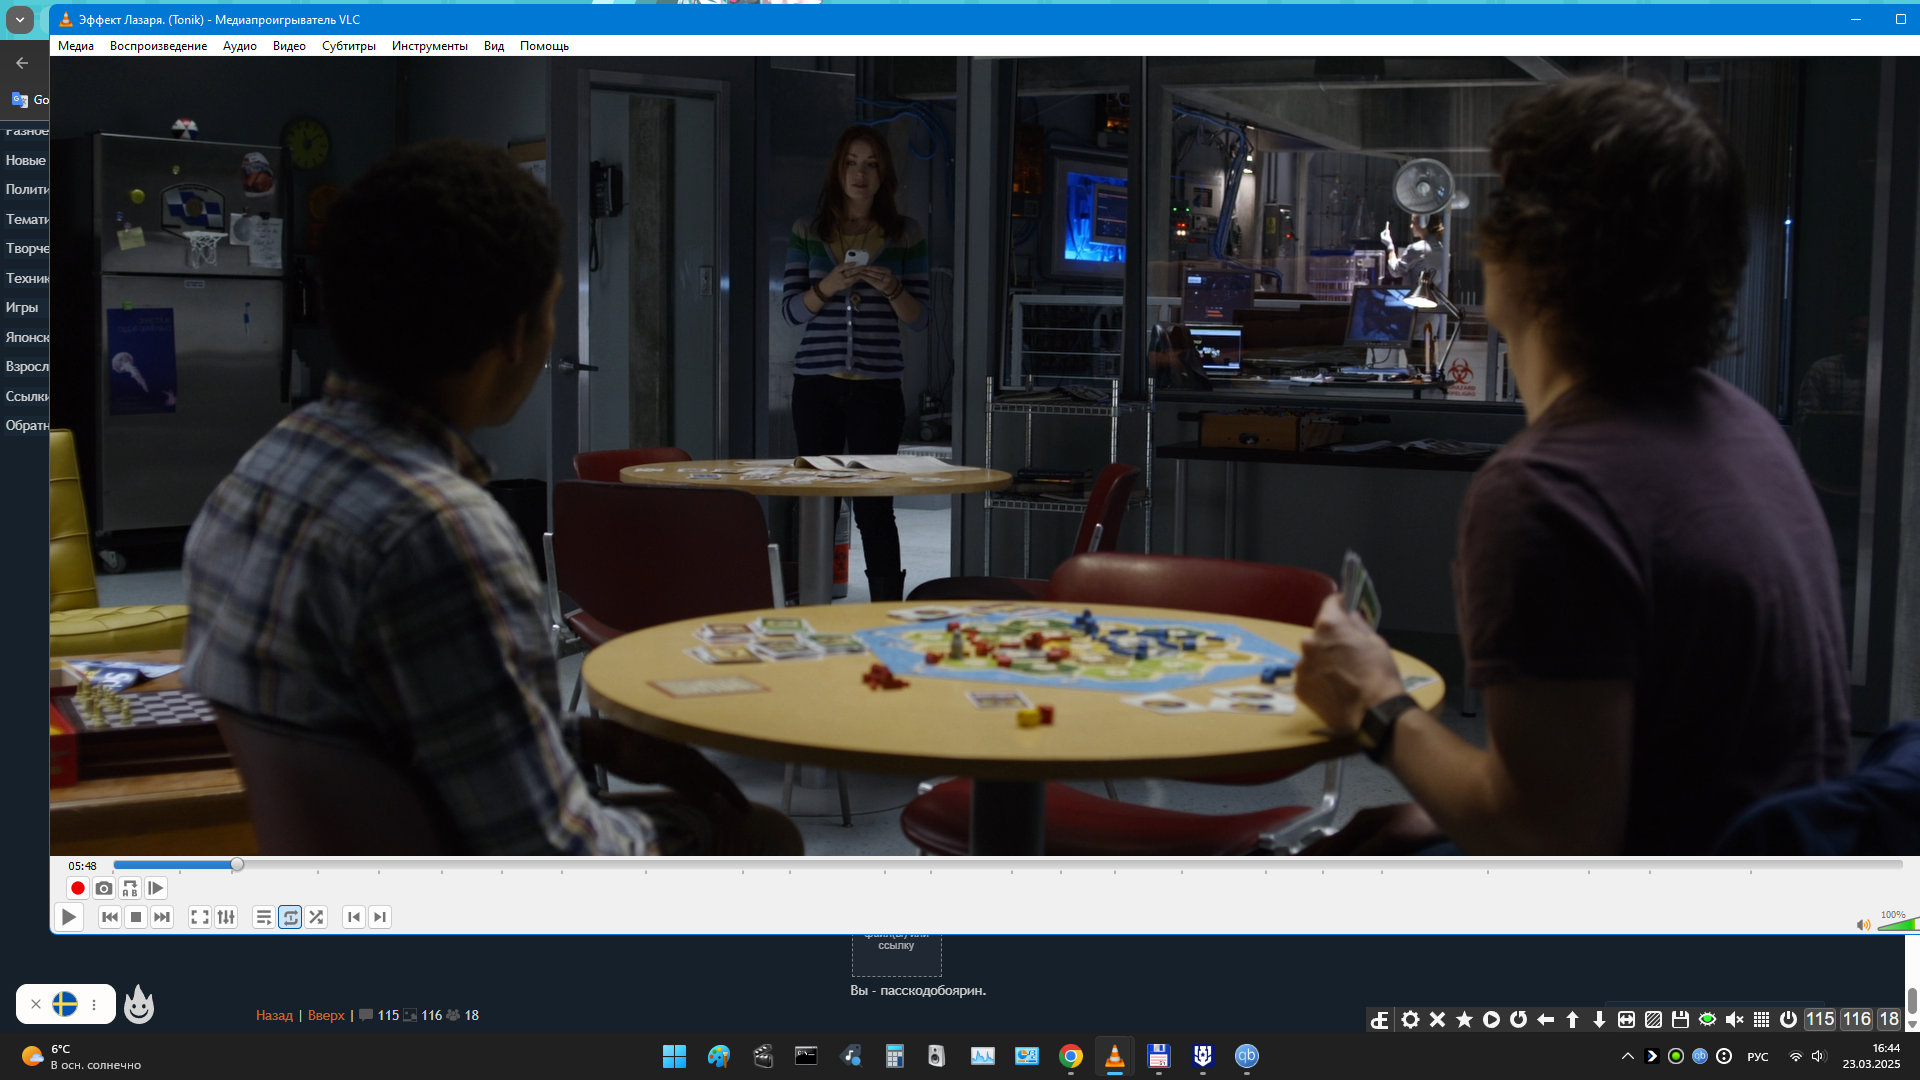Screen dimensions: 1920x1080
Task: Go to previous chapter button
Action: click(x=354, y=917)
